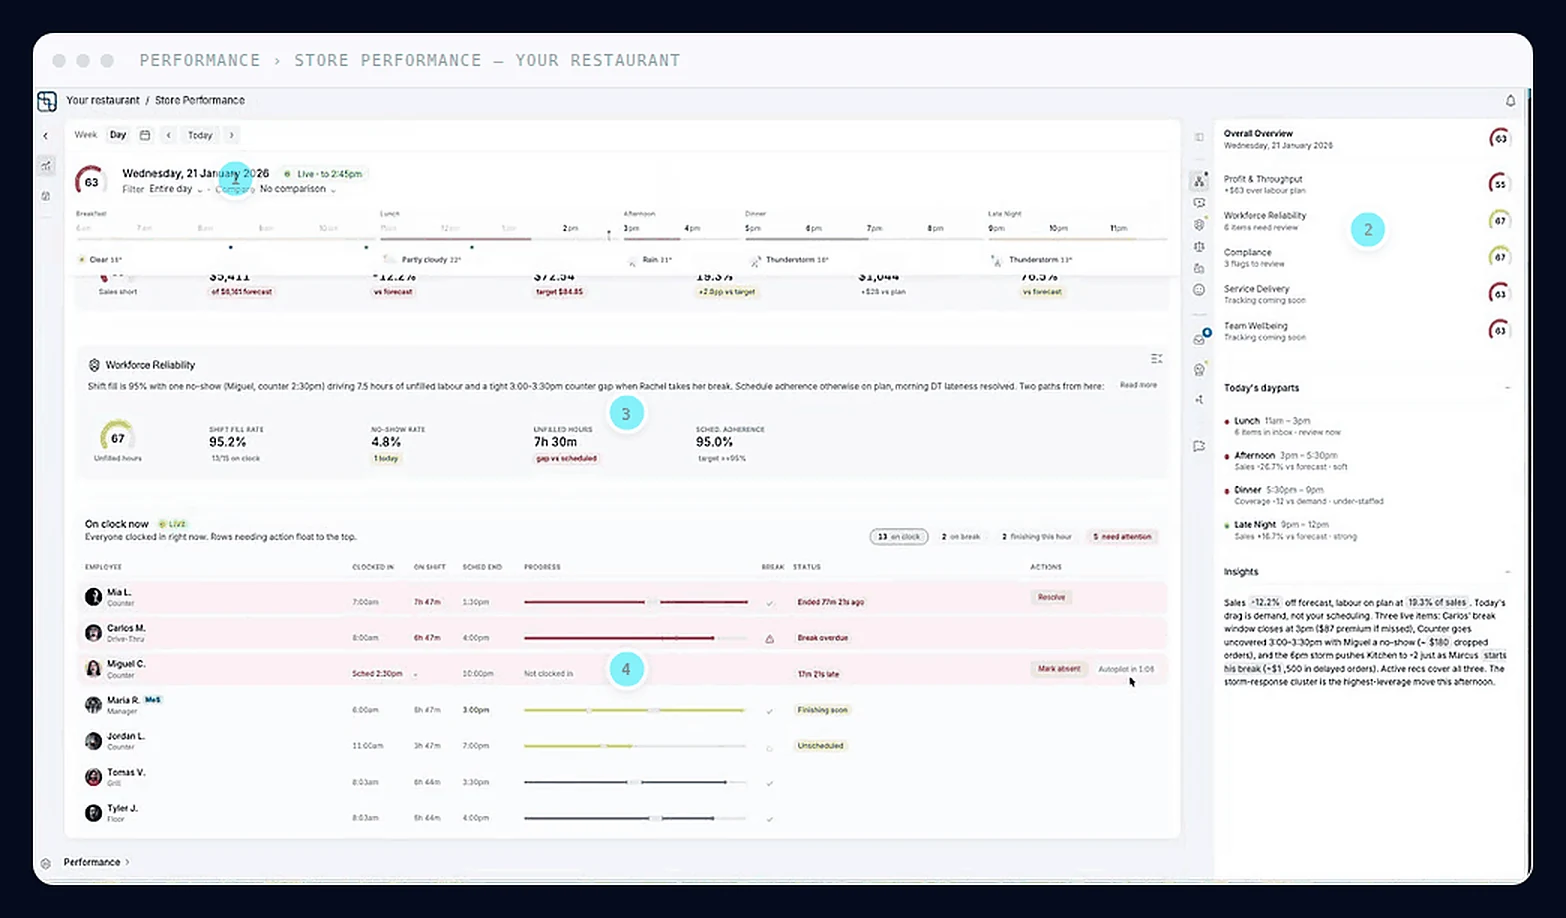1566x918 pixels.
Task: Filter by 5 need attention
Action: click(1123, 537)
